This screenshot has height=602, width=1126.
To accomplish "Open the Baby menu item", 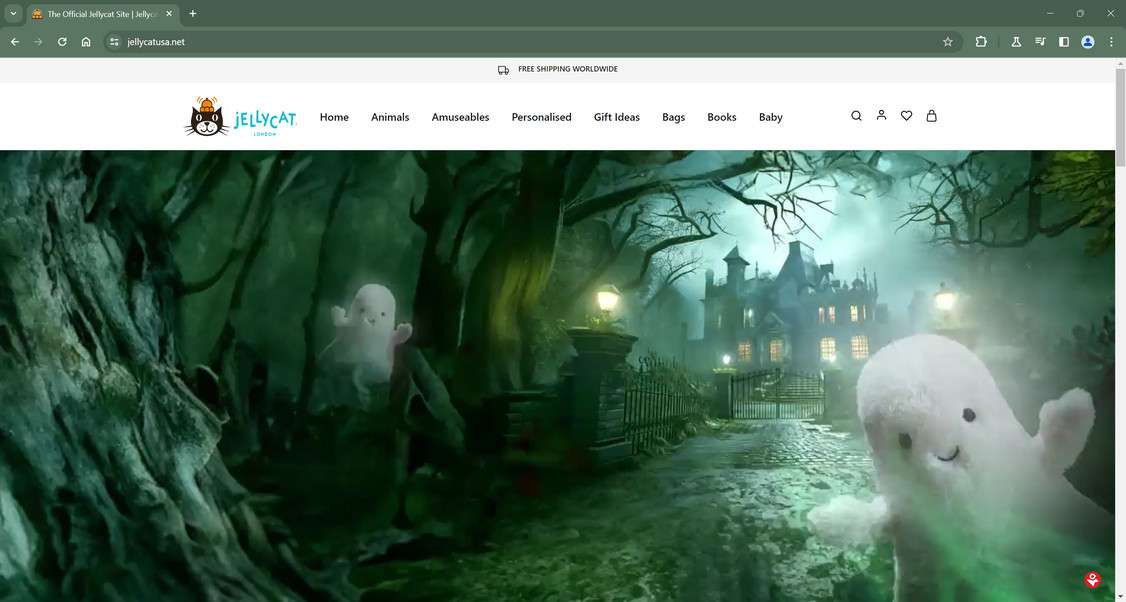I will click(771, 117).
